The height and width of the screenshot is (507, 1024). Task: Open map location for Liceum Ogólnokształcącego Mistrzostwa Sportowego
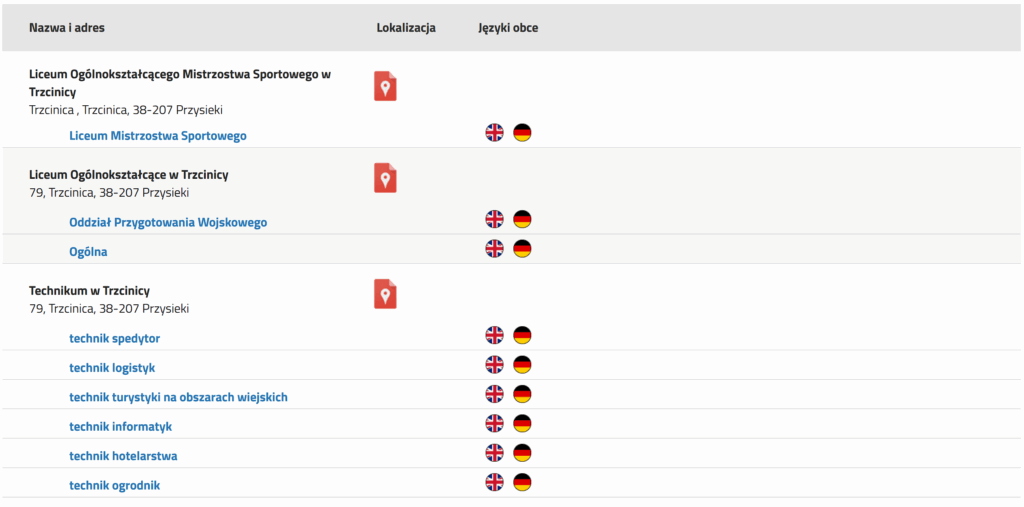(x=385, y=86)
